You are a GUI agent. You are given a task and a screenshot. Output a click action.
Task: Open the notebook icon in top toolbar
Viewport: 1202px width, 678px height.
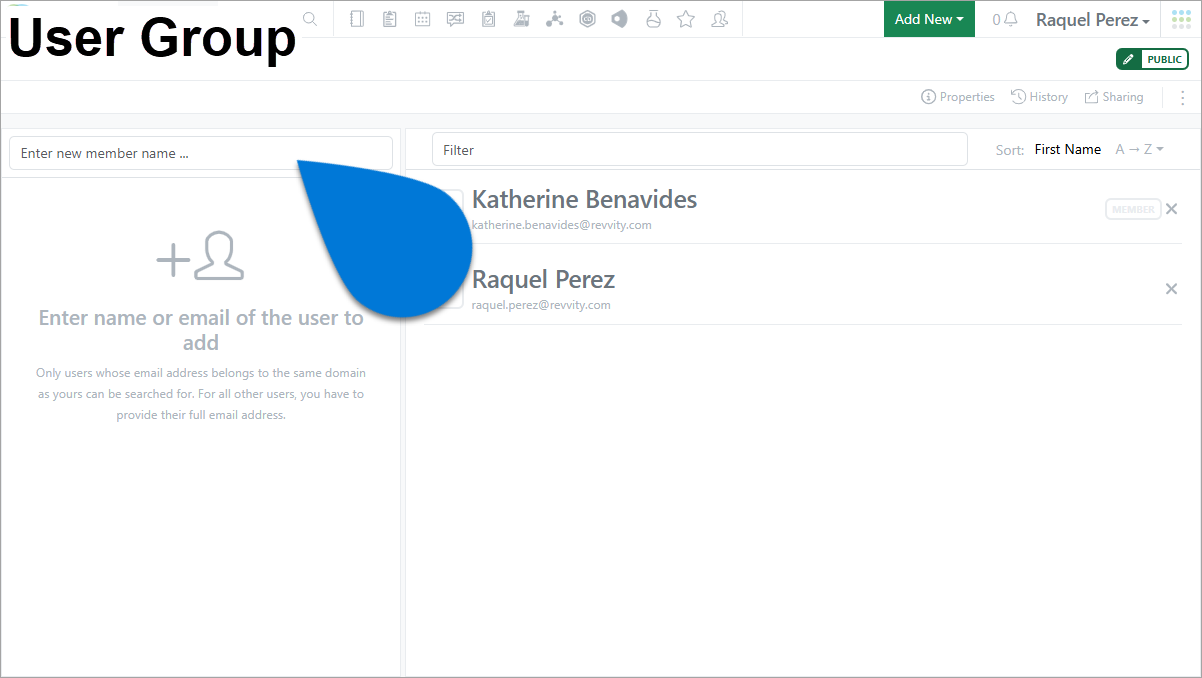point(357,19)
